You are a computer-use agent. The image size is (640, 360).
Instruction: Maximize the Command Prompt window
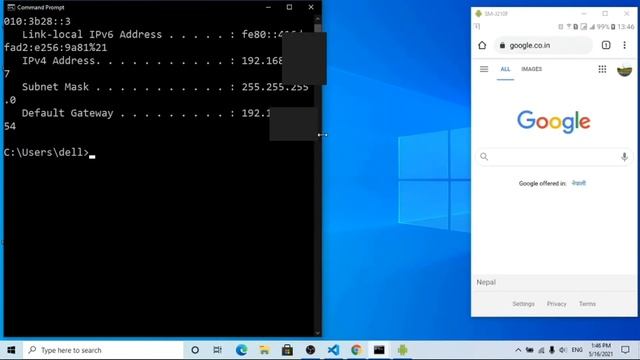[x=289, y=7]
